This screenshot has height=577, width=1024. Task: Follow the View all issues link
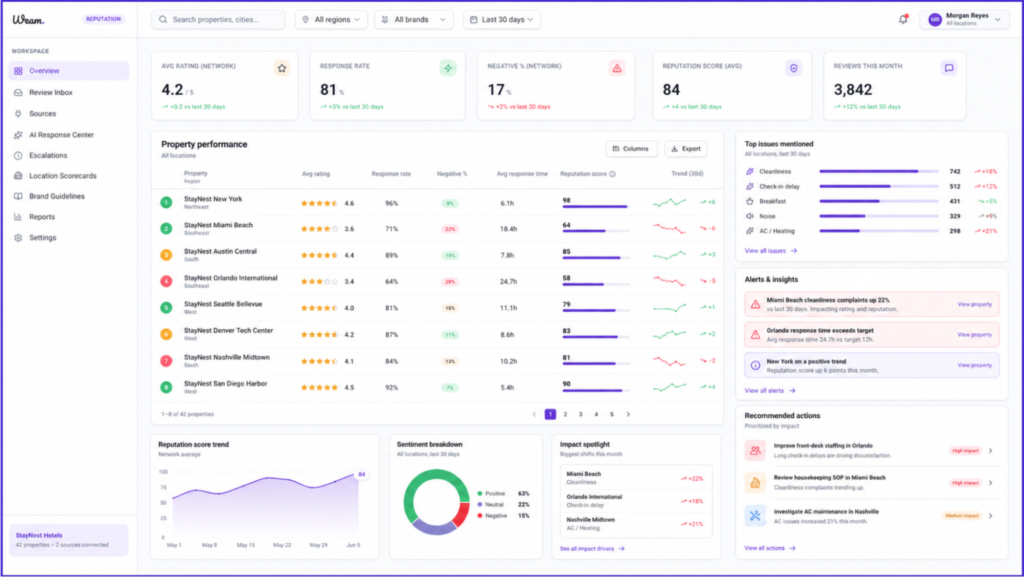tap(771, 251)
